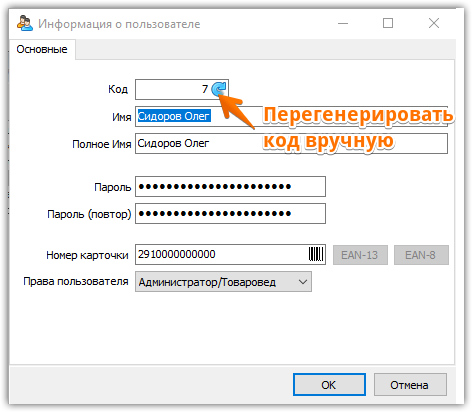
Task: Click the barcode icon in card number field
Action: point(316,254)
